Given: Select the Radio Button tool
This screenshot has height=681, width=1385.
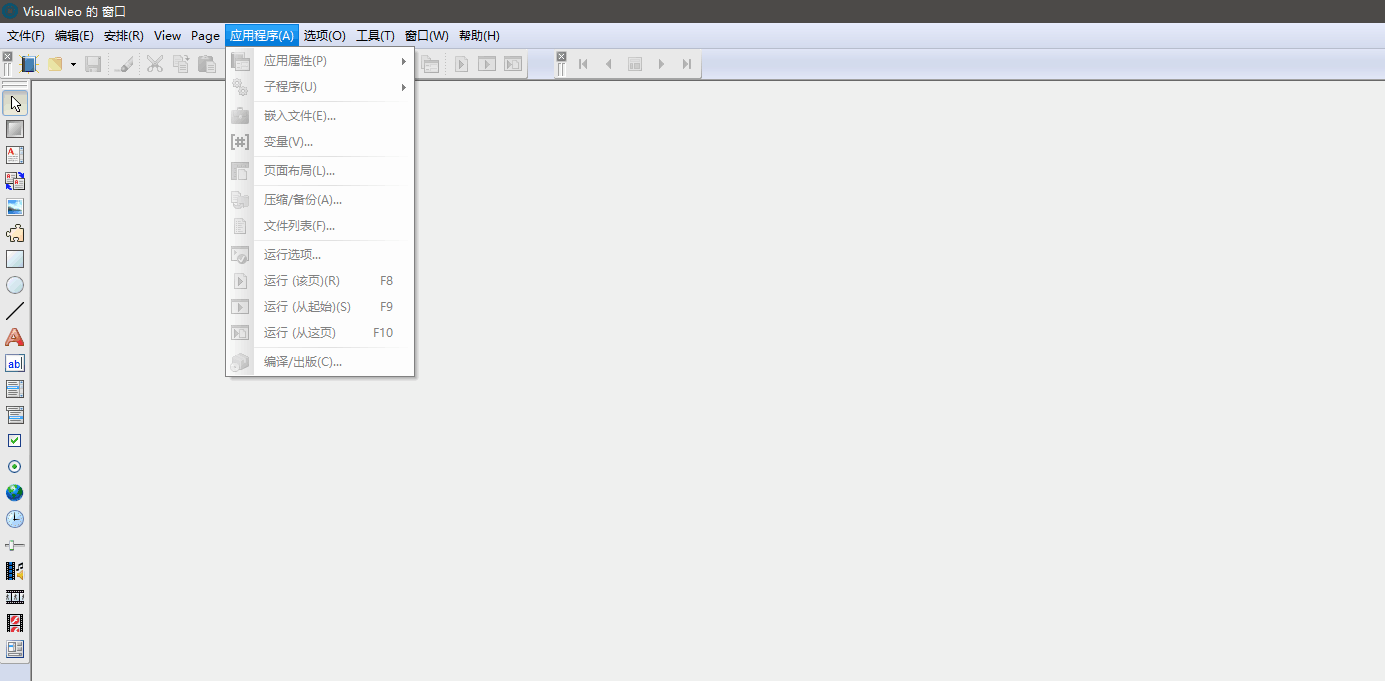Looking at the screenshot, I should point(15,467).
